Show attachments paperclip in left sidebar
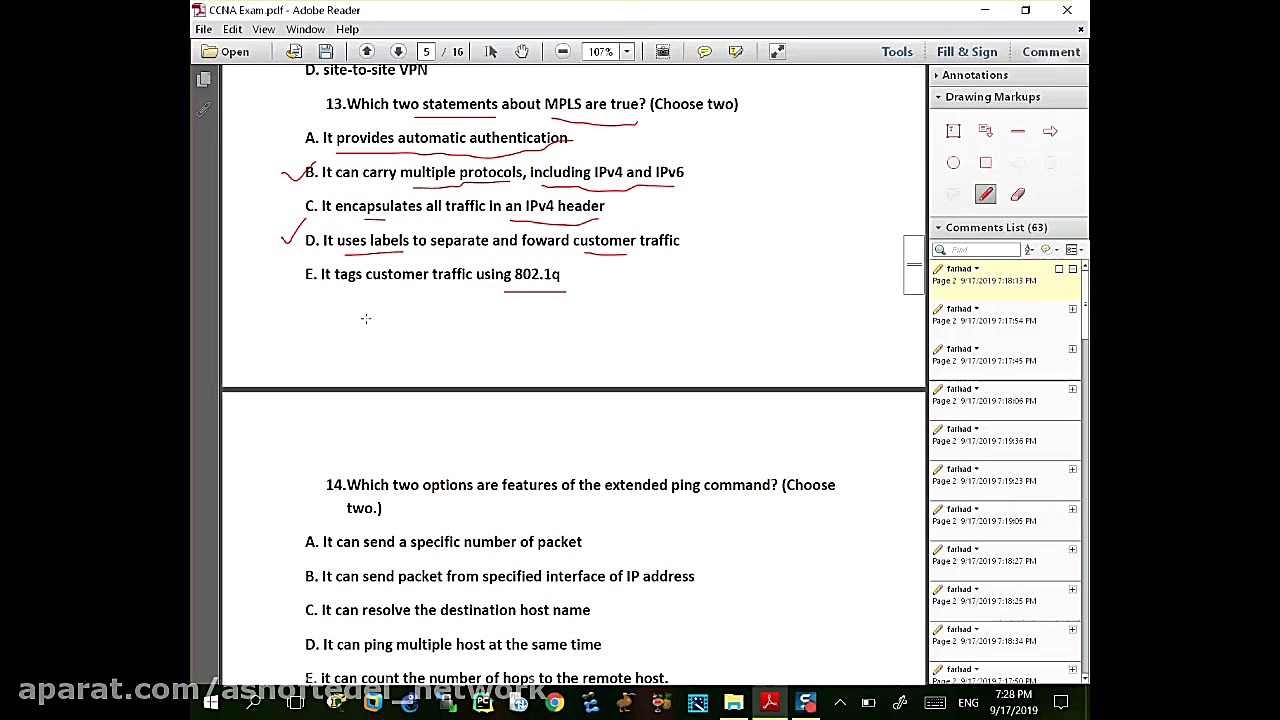 click(x=204, y=110)
